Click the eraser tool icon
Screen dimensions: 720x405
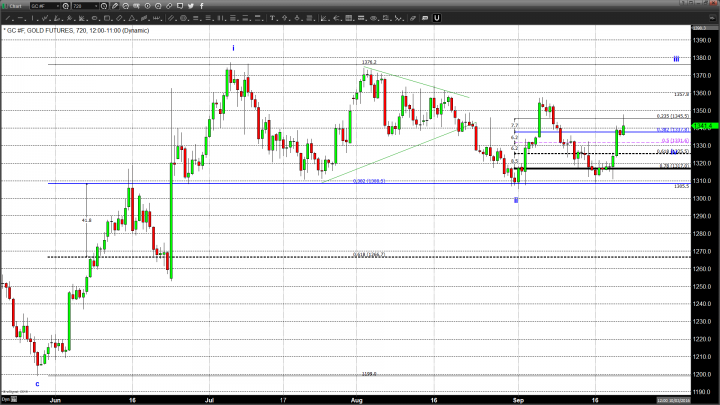(x=413, y=18)
